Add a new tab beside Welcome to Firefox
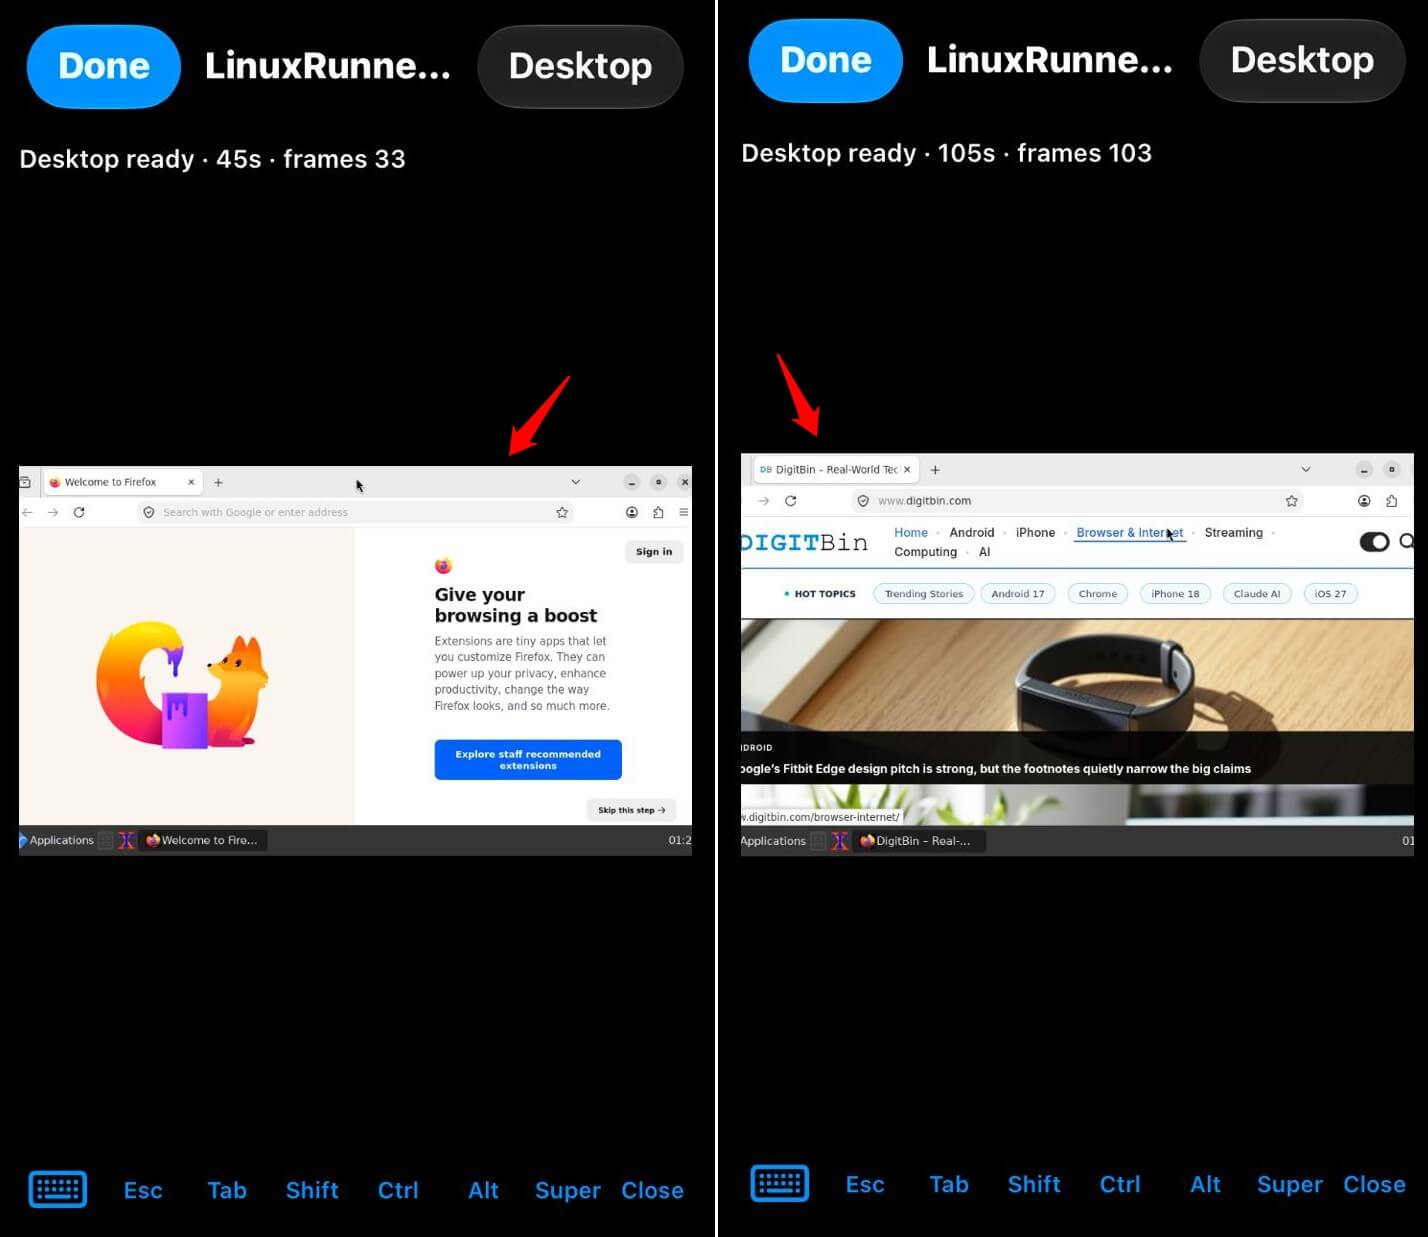The image size is (1428, 1237). point(218,482)
